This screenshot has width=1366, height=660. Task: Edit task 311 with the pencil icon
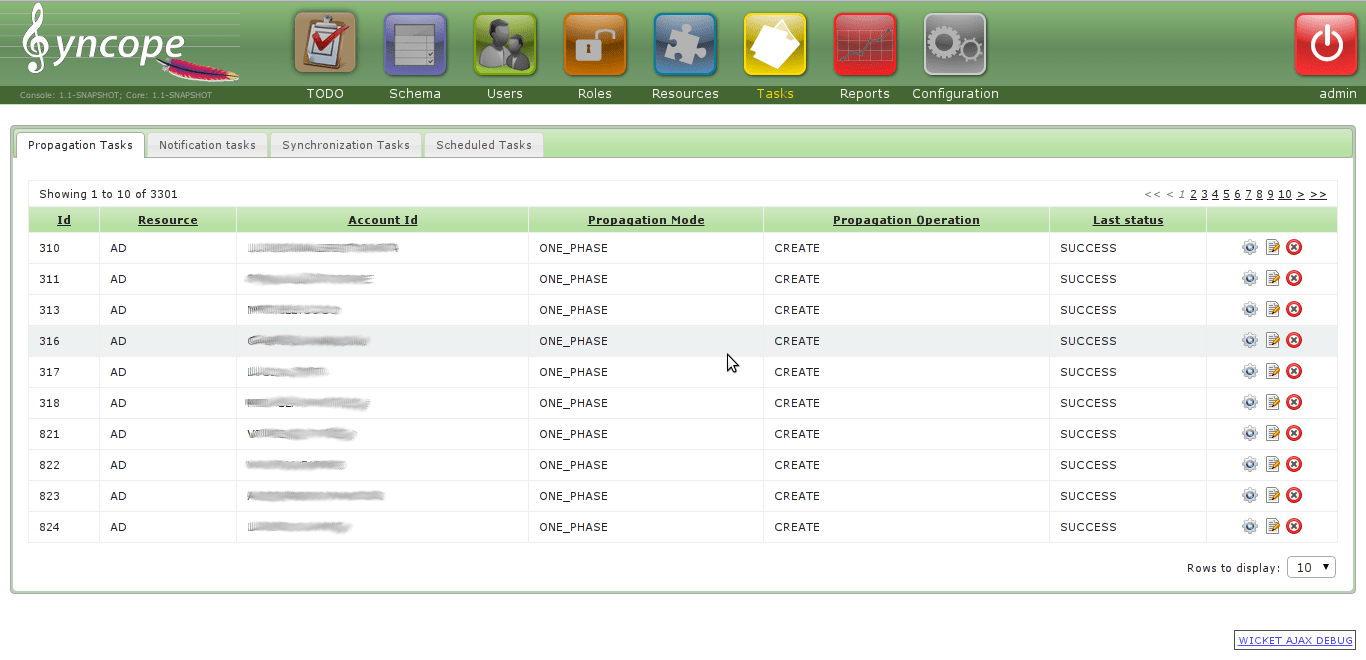coord(1272,278)
